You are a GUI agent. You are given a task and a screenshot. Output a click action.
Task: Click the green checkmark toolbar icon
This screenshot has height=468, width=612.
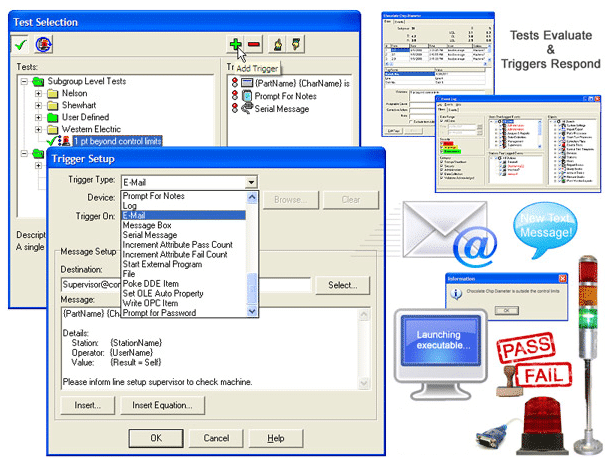pyautogui.click(x=20, y=45)
